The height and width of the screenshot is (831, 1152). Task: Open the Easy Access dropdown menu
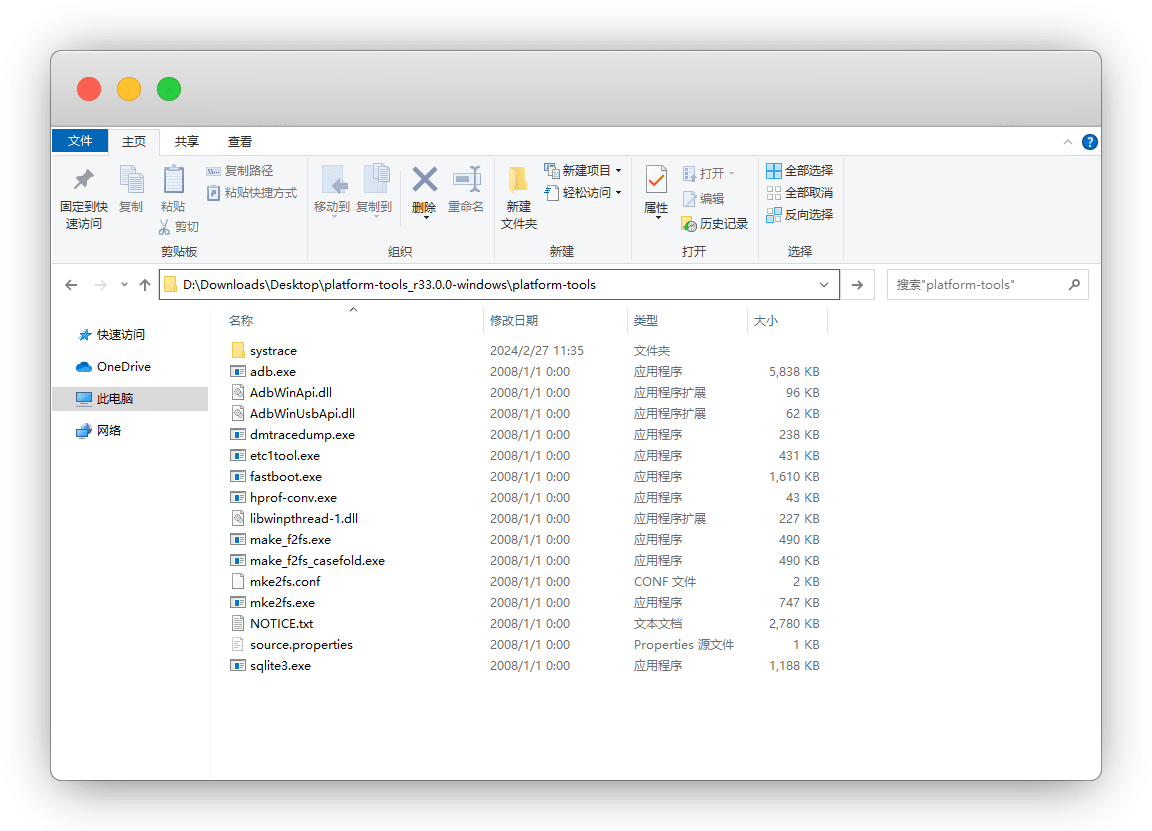(x=618, y=193)
